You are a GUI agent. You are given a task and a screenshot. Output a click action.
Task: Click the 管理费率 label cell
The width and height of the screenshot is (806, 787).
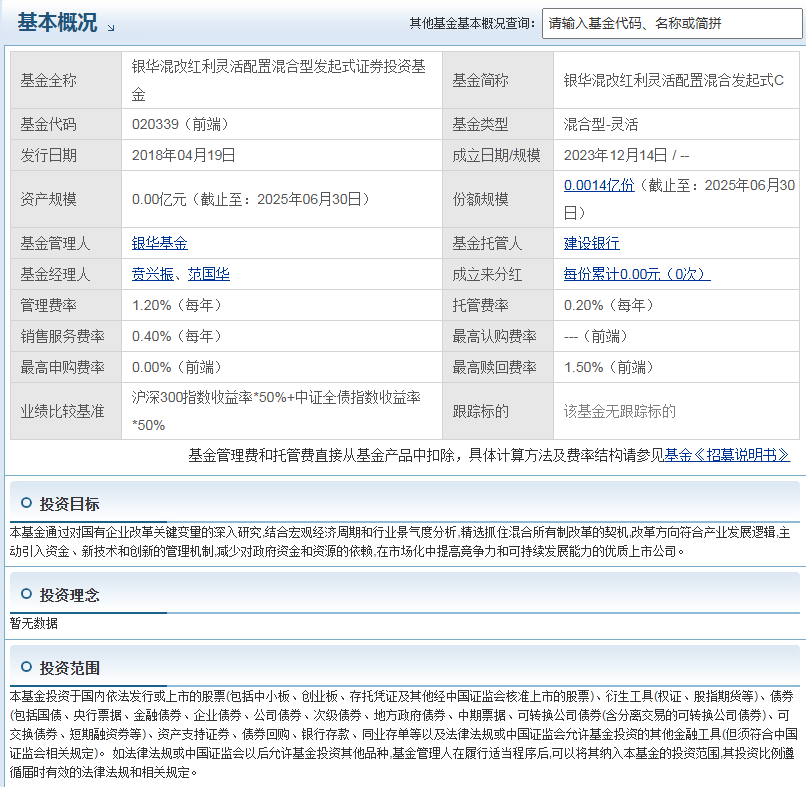[66, 305]
